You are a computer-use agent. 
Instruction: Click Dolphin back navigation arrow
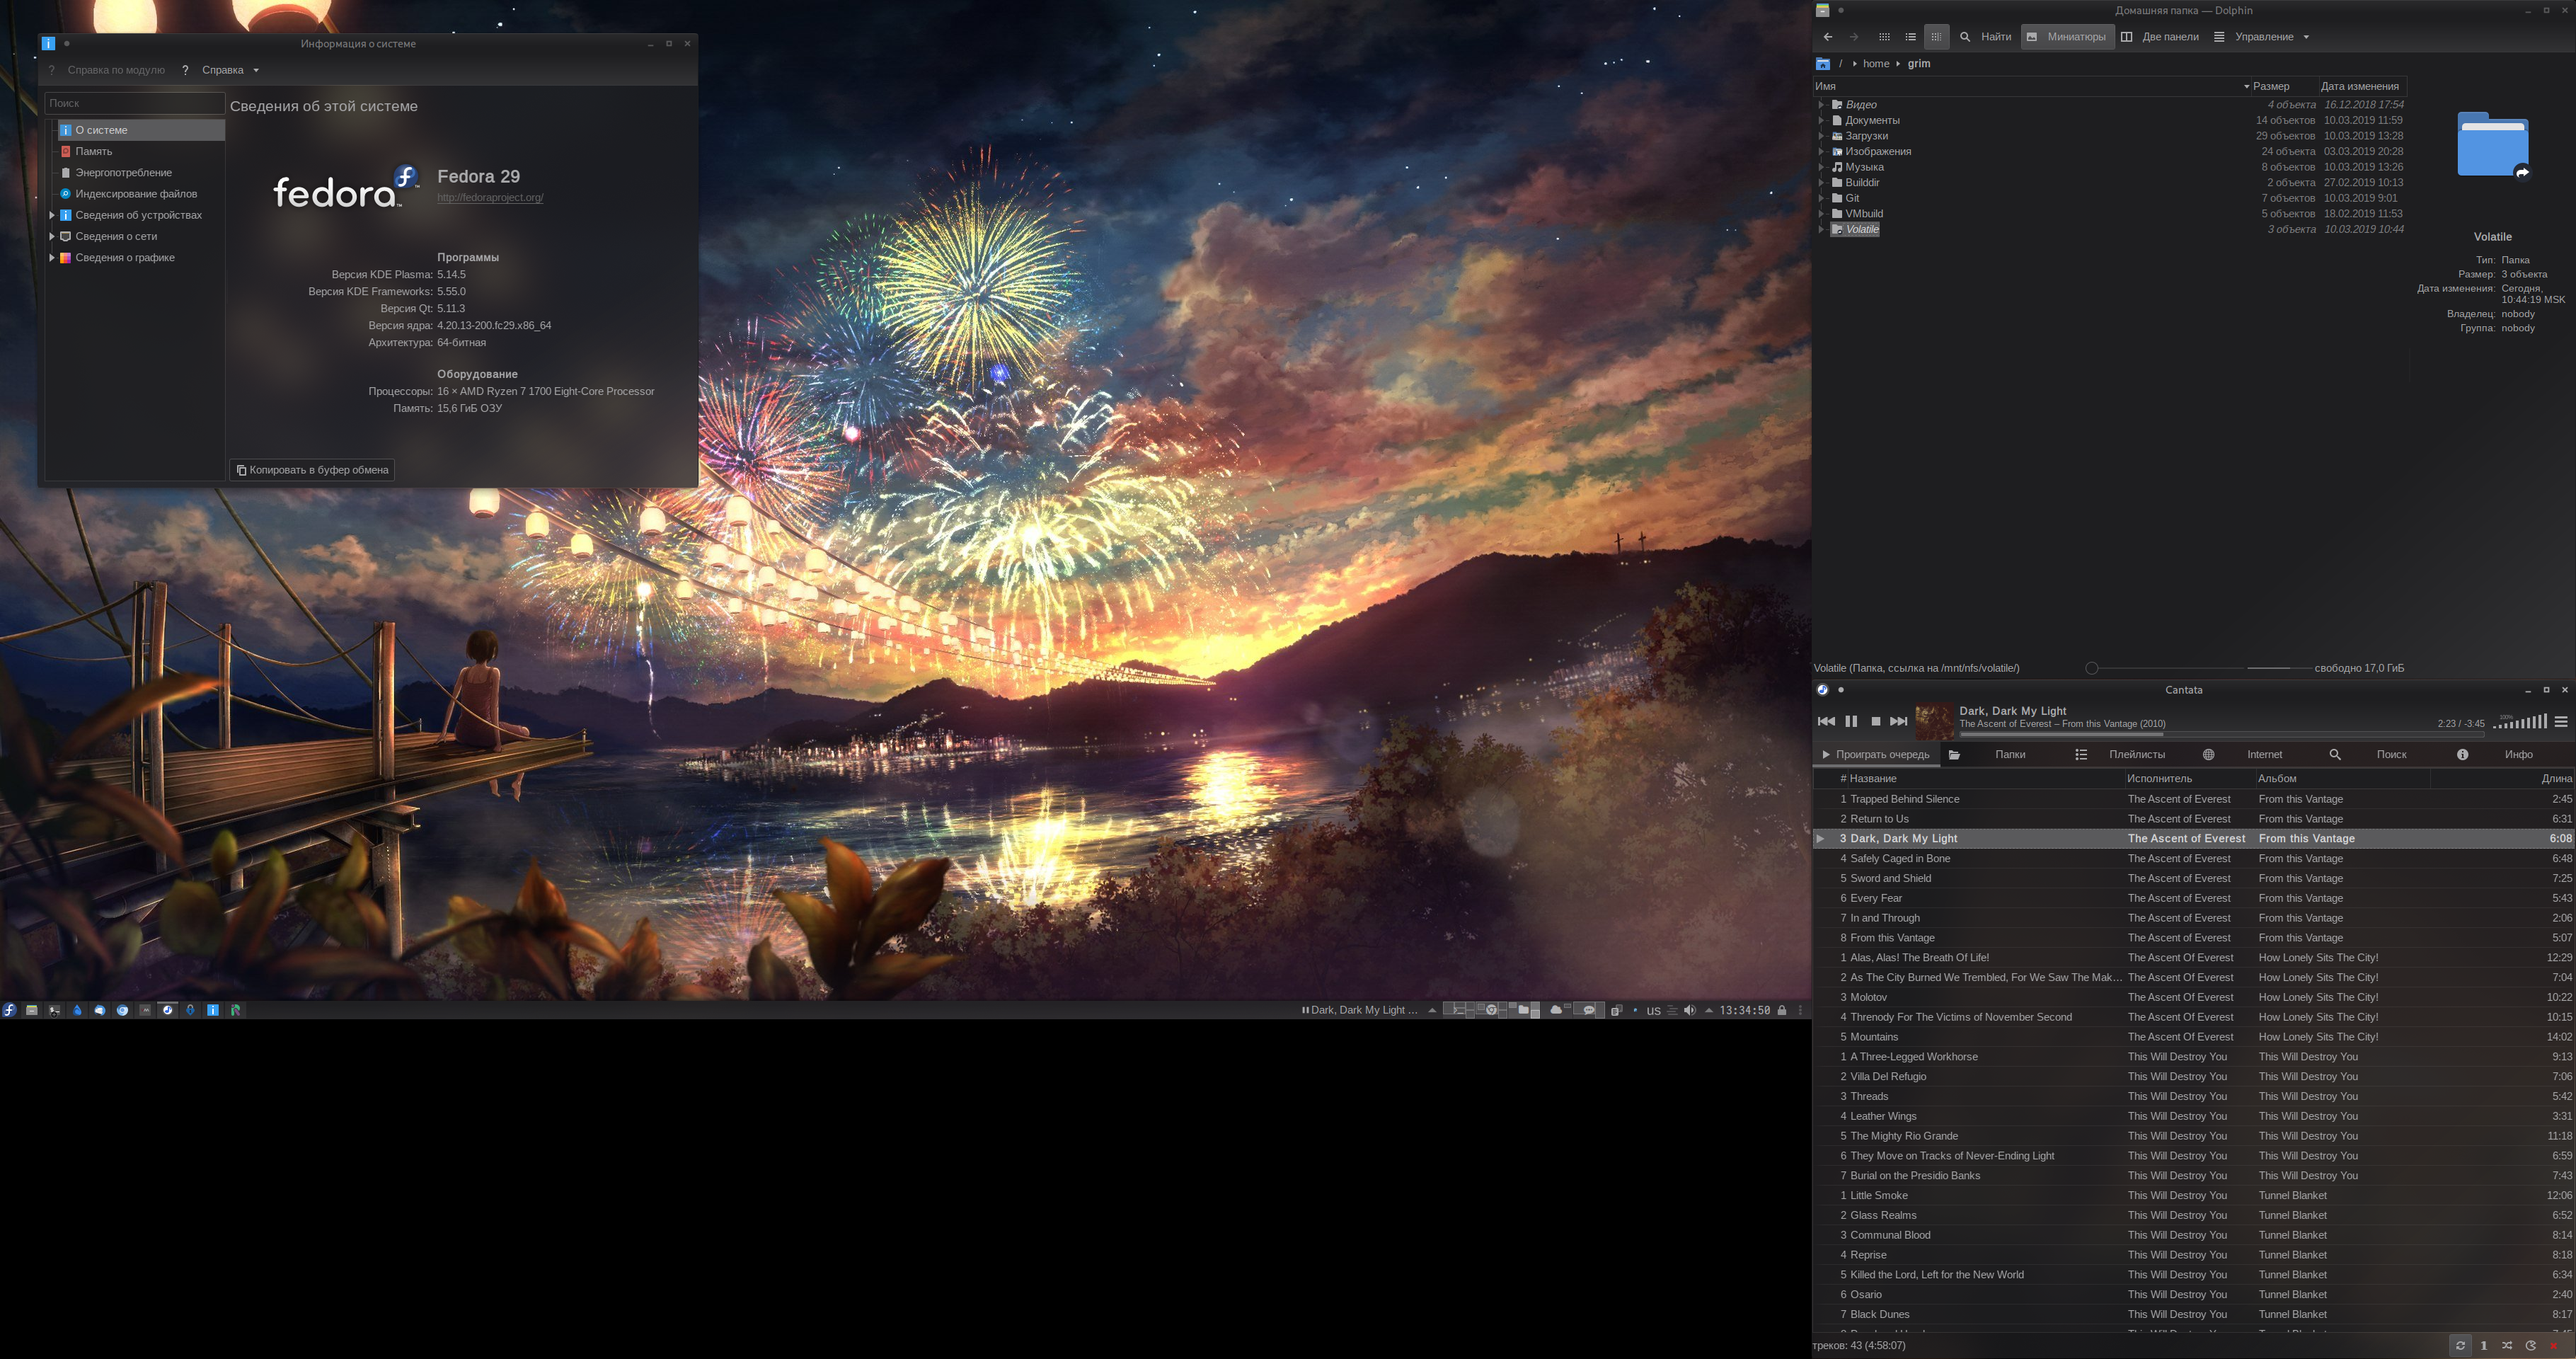click(1828, 37)
